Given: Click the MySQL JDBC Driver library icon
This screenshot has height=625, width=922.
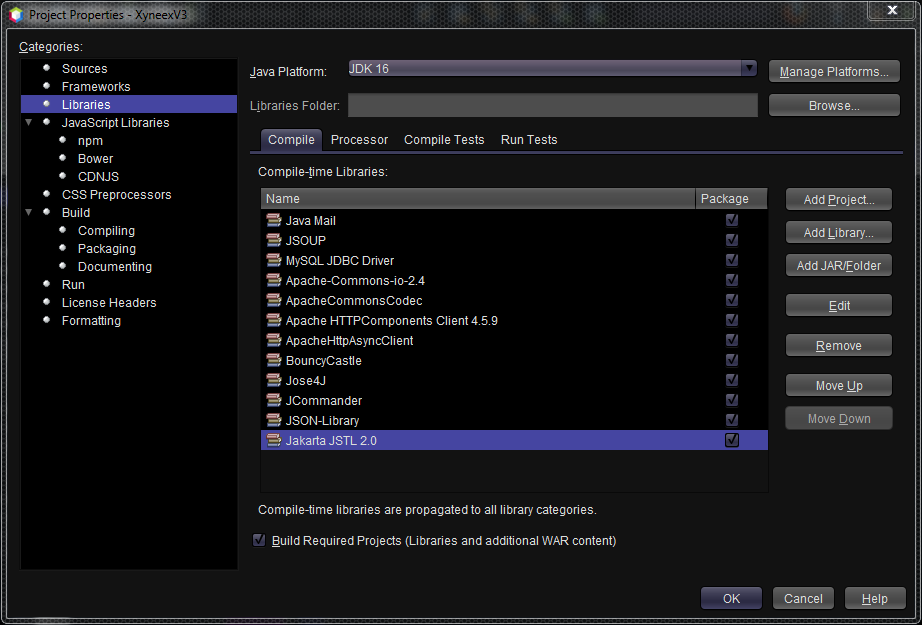Looking at the screenshot, I should click(x=273, y=260).
